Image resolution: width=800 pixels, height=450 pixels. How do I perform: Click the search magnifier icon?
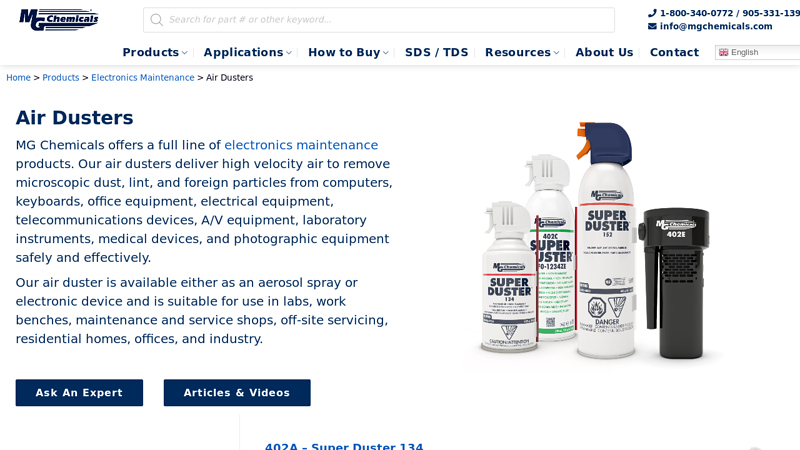click(157, 20)
